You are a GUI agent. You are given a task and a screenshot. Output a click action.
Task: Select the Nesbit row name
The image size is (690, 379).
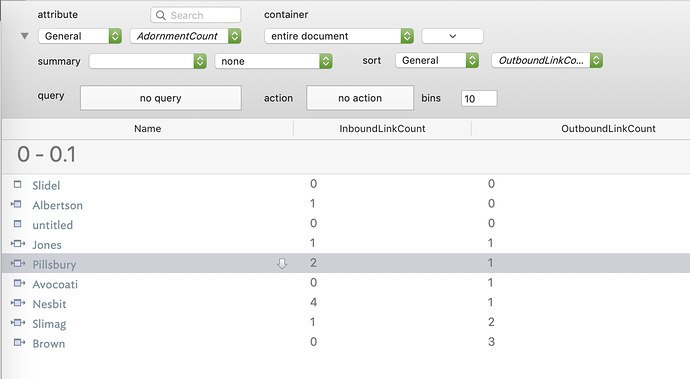[x=49, y=304]
